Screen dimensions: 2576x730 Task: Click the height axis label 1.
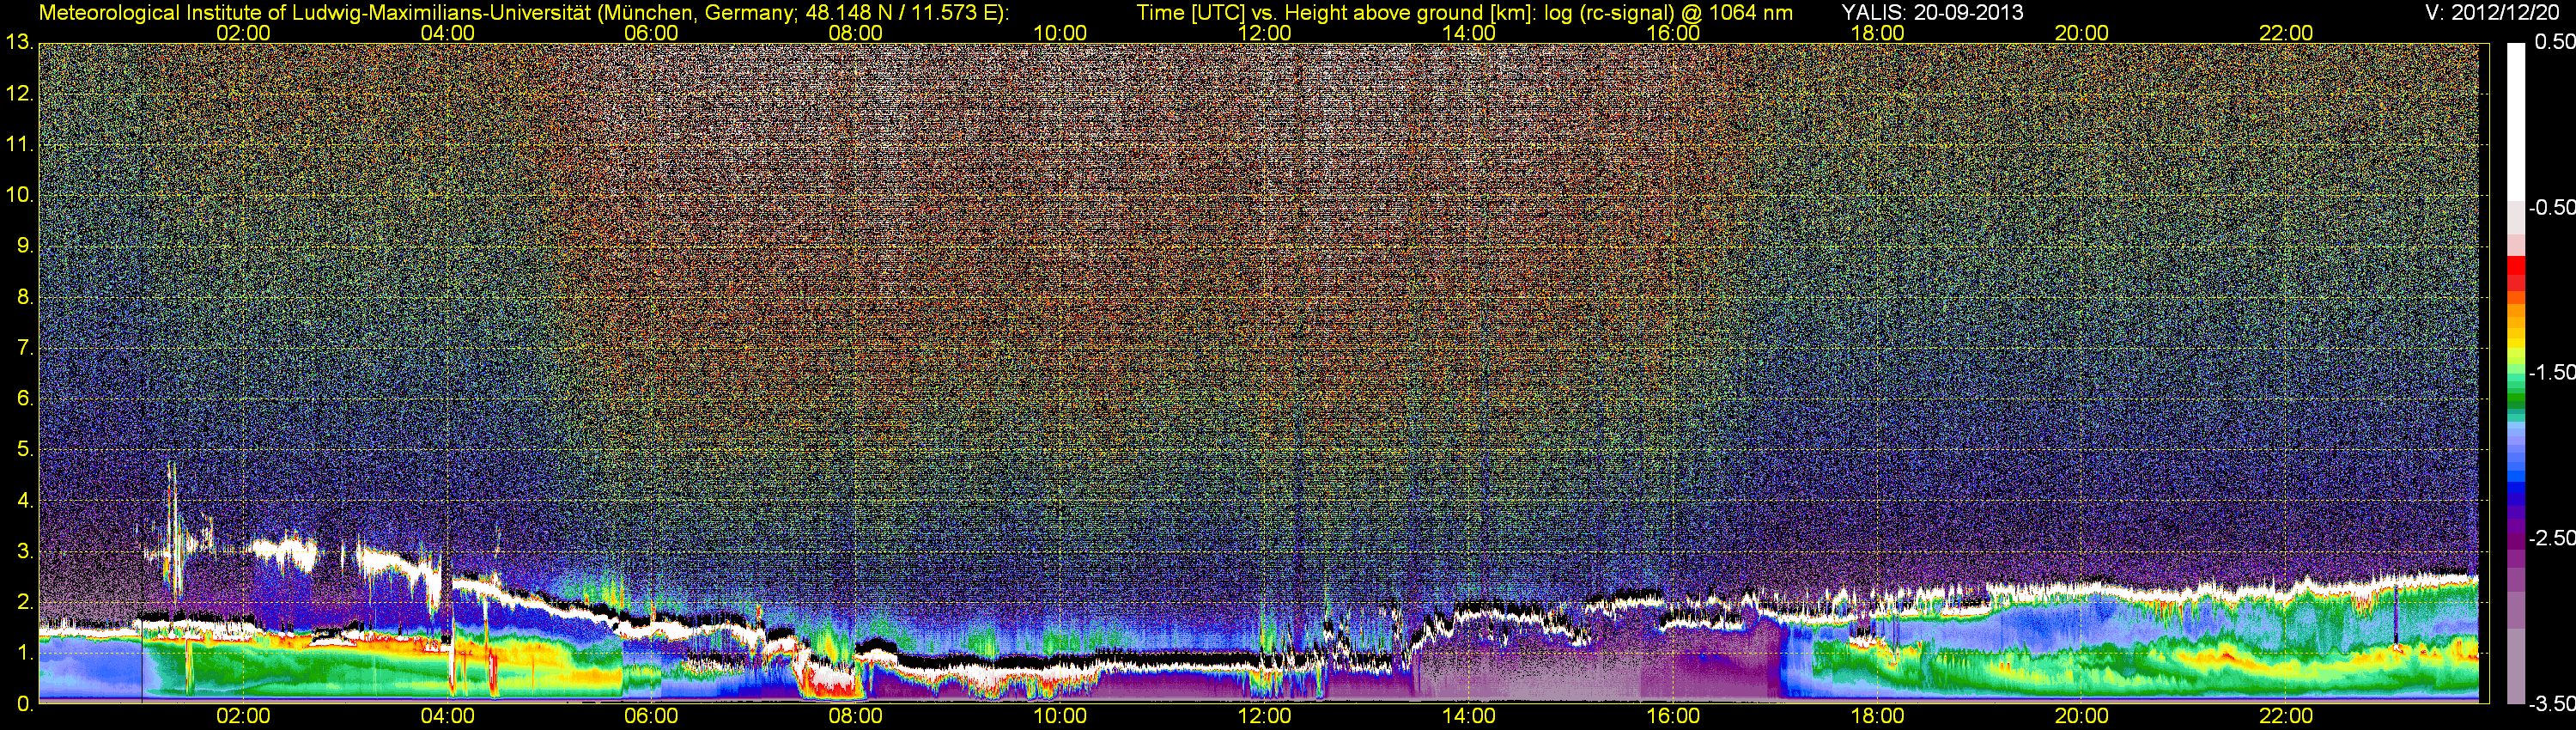click(24, 653)
